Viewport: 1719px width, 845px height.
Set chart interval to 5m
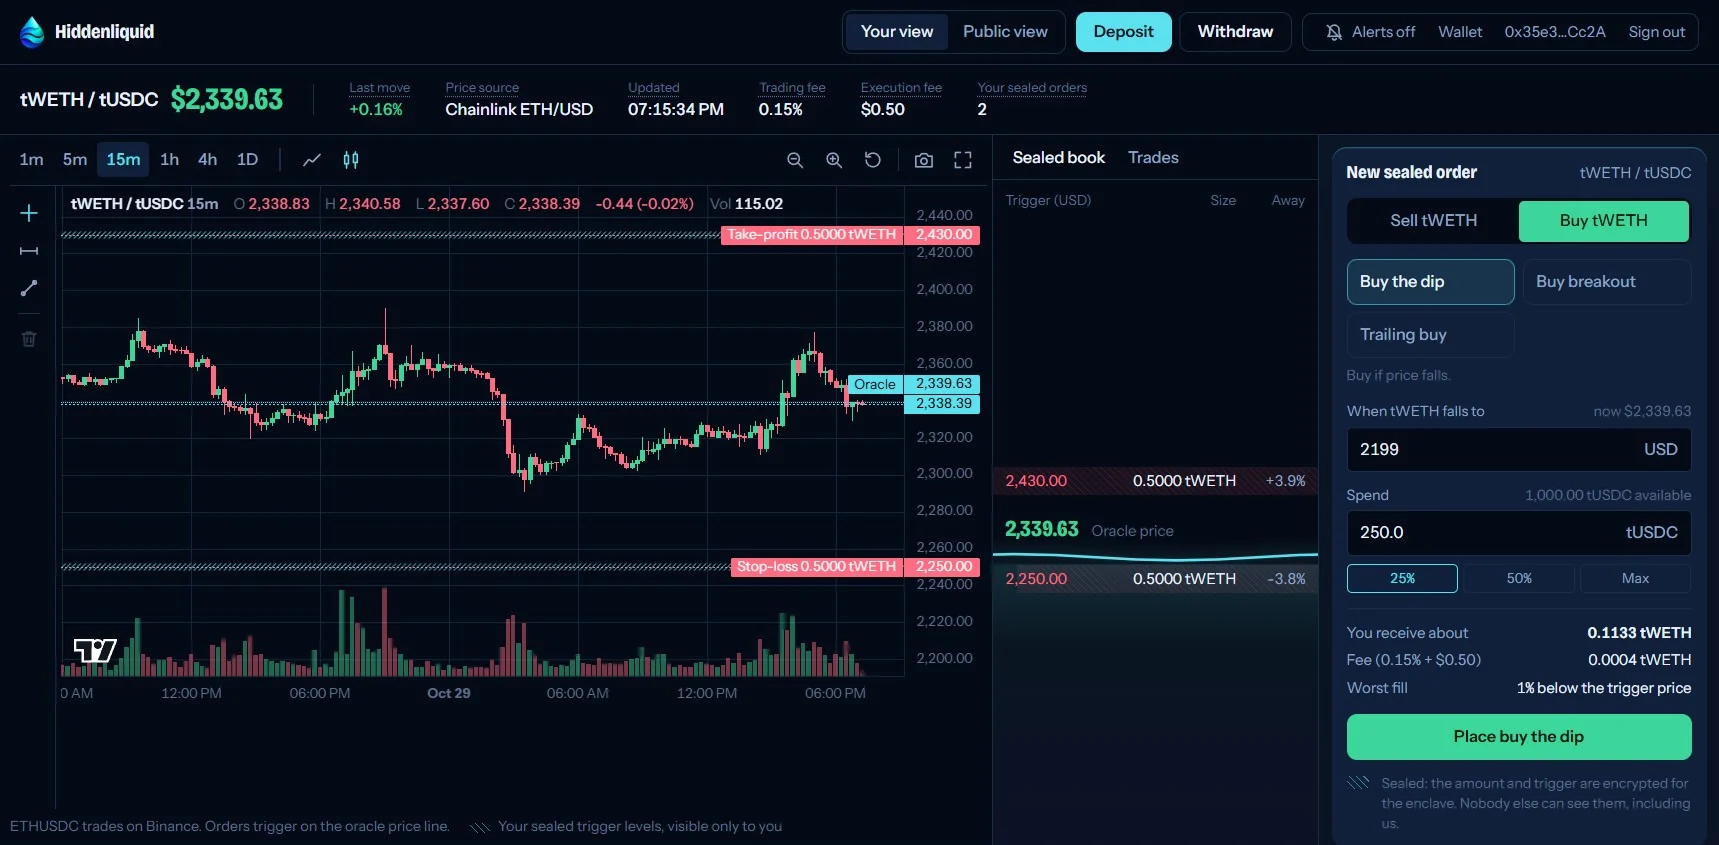[x=75, y=160]
